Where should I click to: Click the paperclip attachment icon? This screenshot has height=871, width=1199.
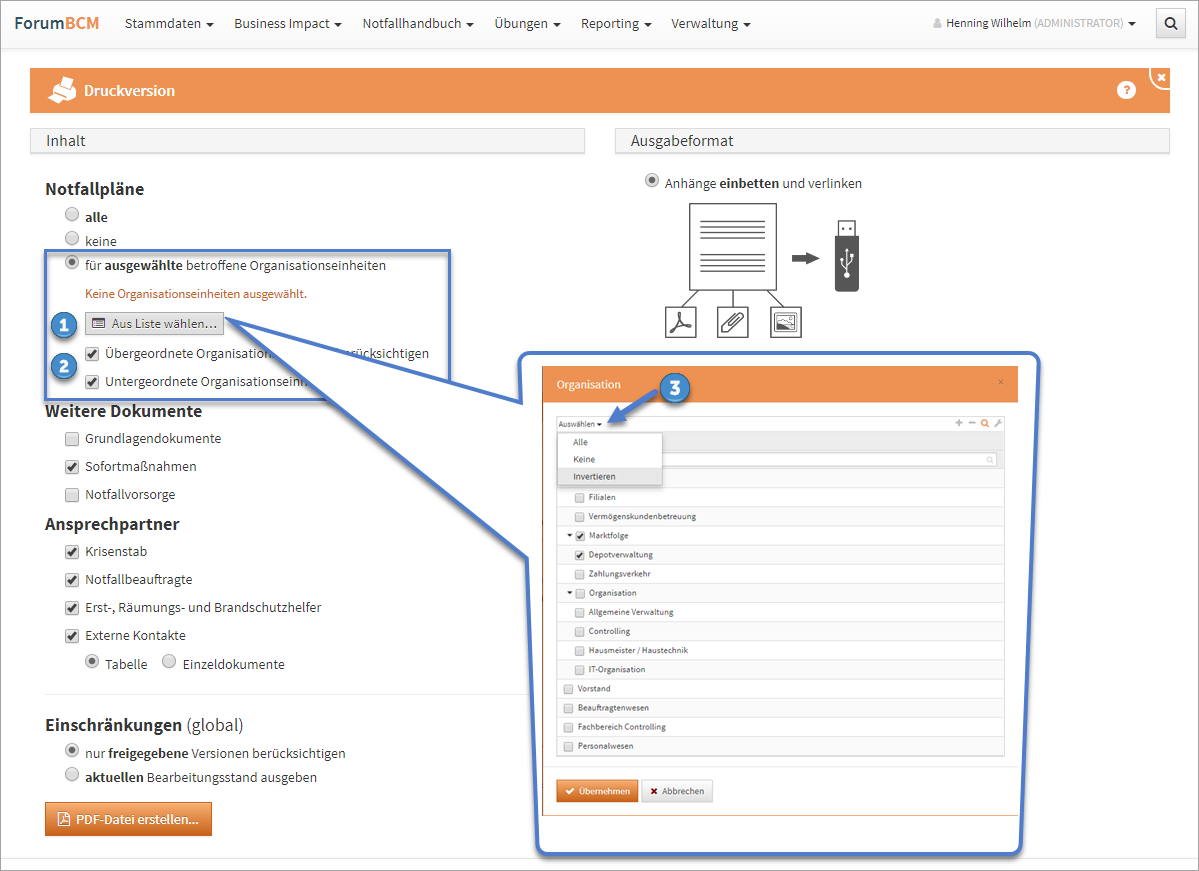pyautogui.click(x=733, y=322)
